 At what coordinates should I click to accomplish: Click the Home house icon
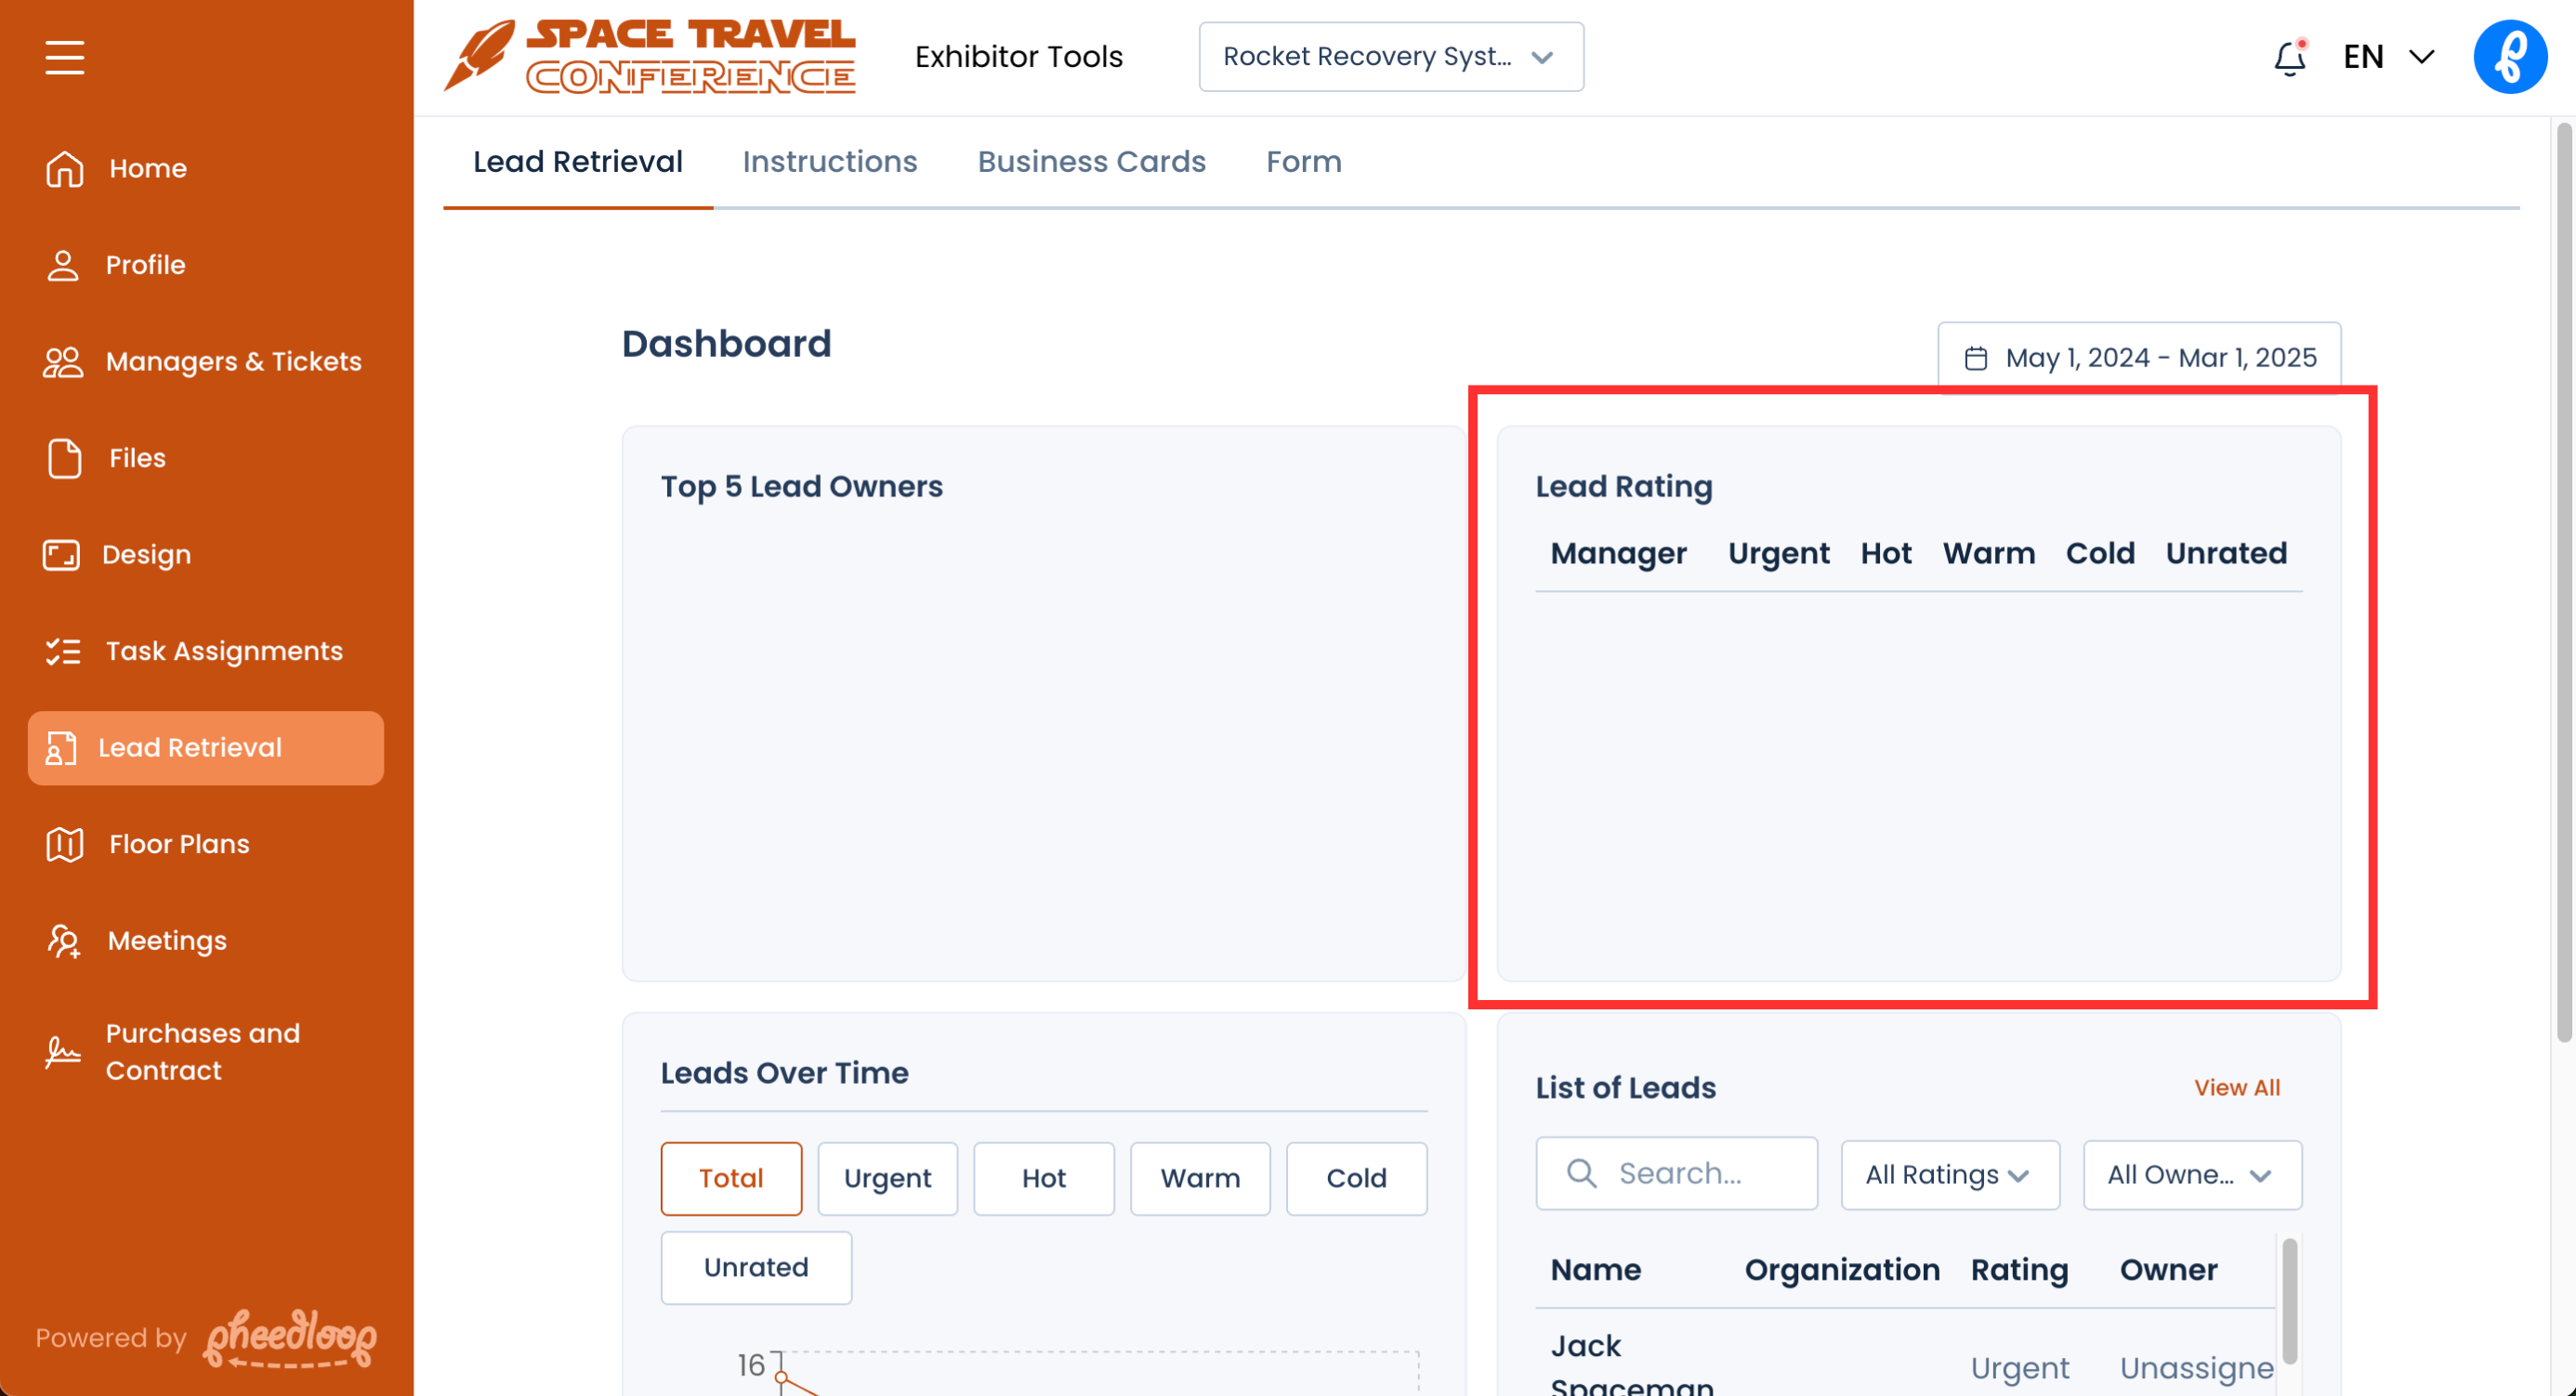[64, 168]
